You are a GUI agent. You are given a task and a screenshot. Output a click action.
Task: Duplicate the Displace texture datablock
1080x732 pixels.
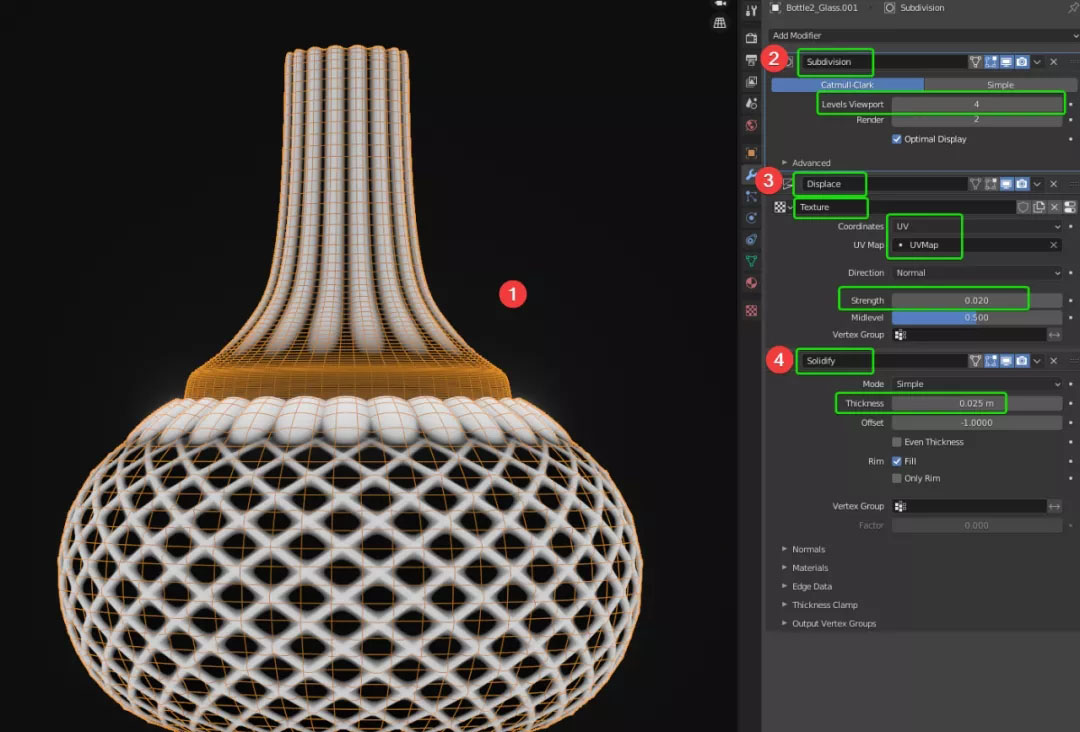point(1039,207)
